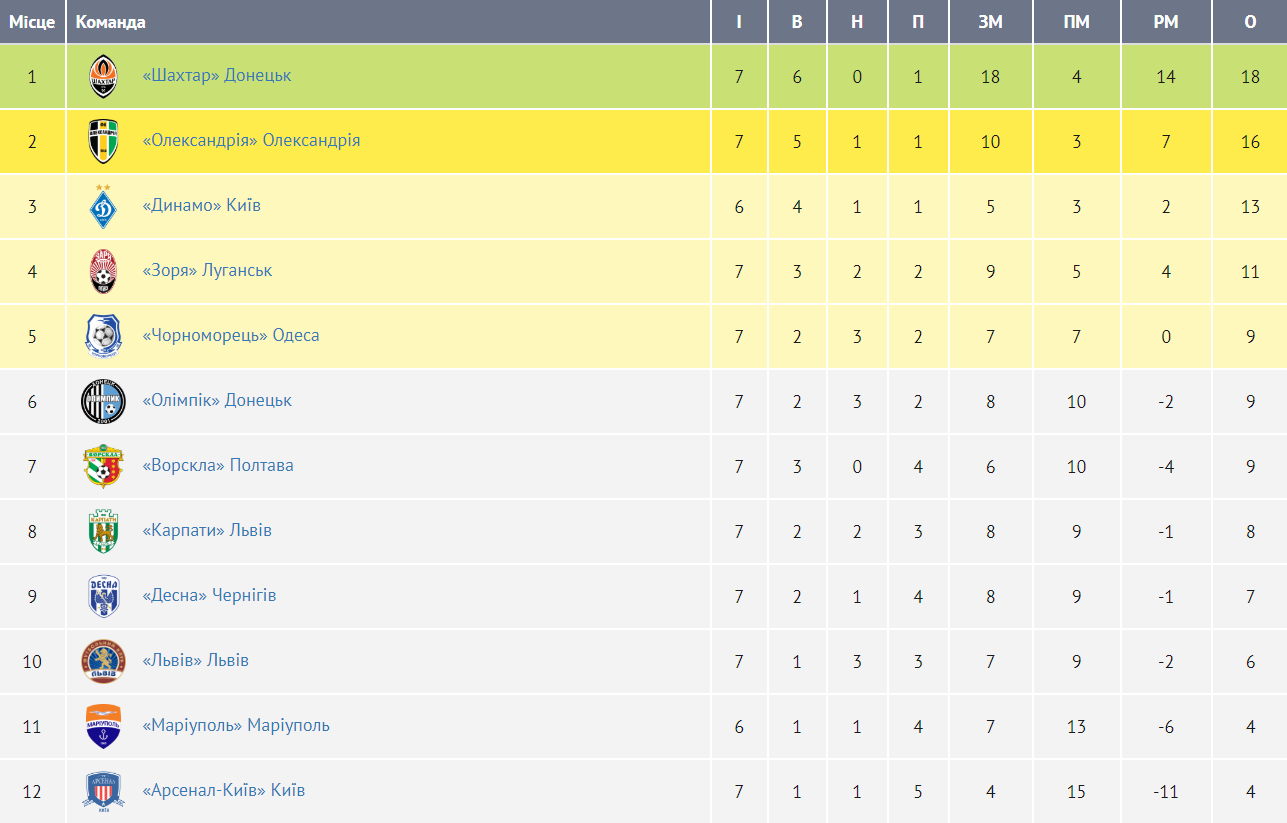Click the Karpaty Lviv green crest
The height and width of the screenshot is (823, 1287).
tap(103, 531)
